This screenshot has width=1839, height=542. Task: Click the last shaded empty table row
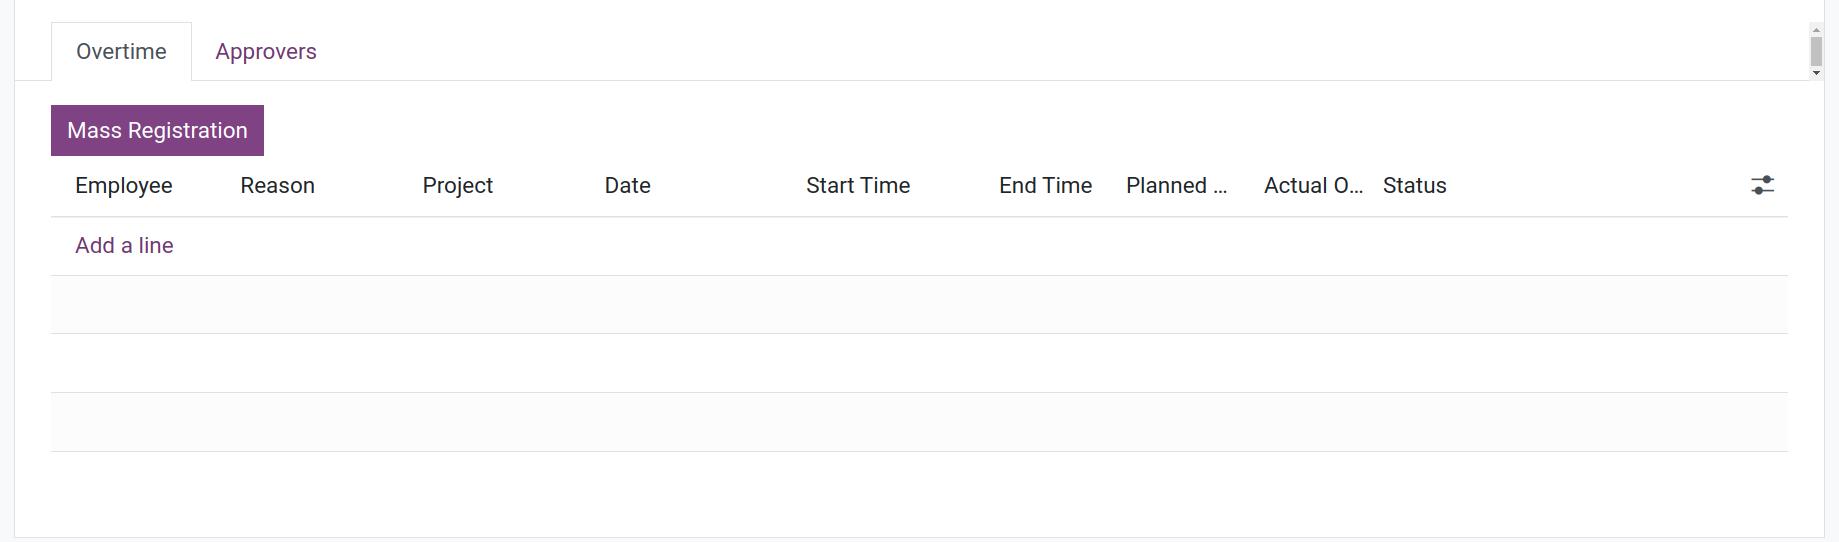[919, 422]
